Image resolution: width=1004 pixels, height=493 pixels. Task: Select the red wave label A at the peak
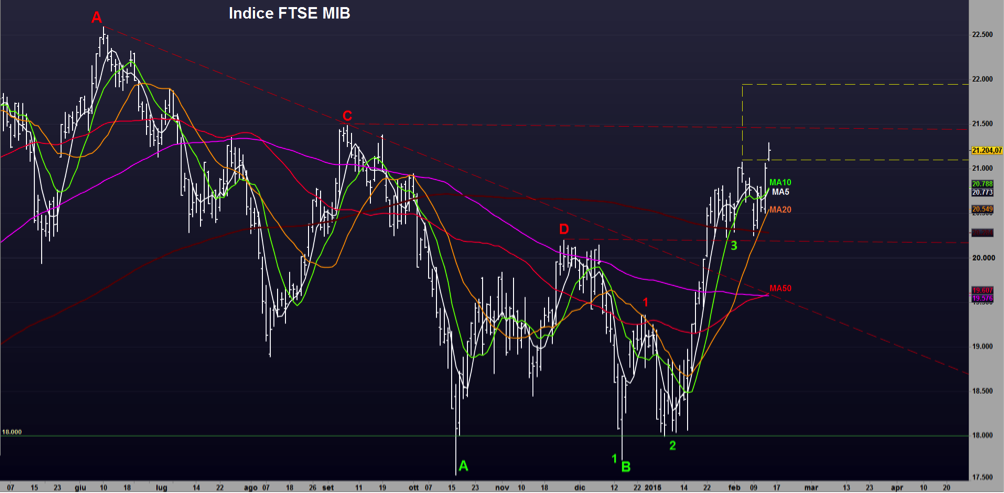97,18
